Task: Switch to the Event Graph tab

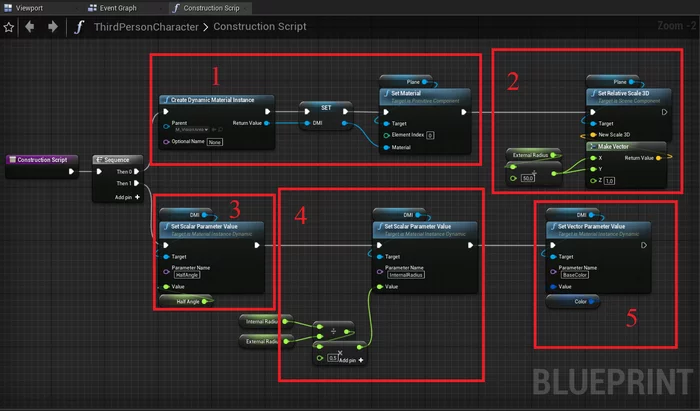Action: pyautogui.click(x=112, y=8)
